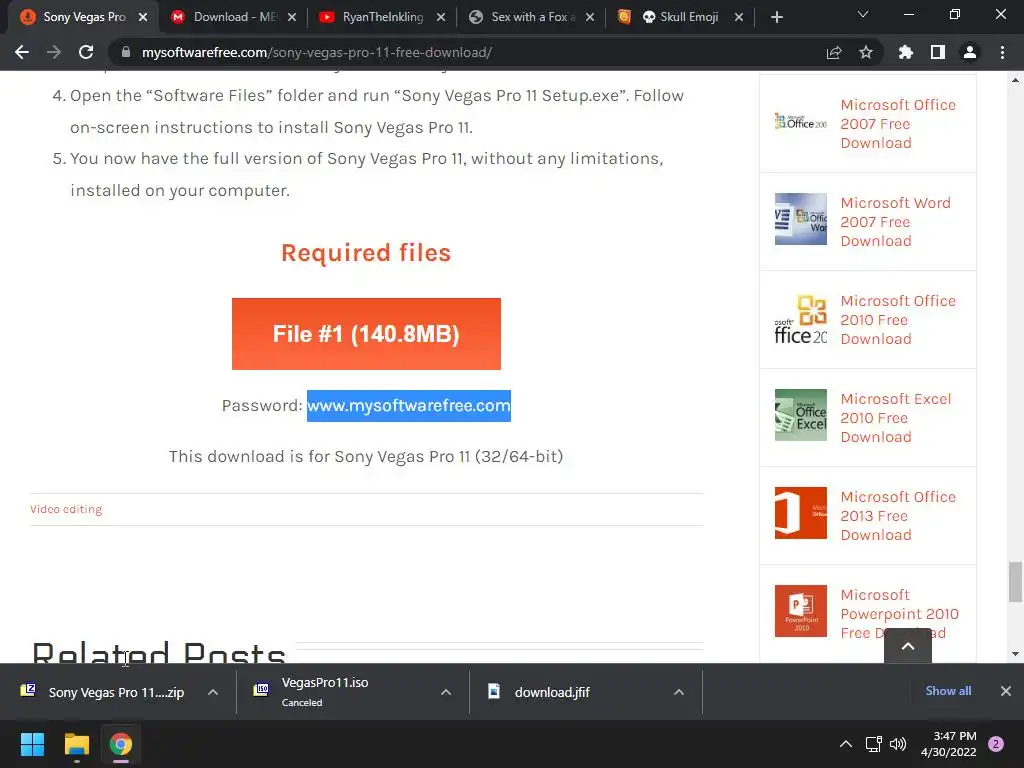This screenshot has height=768, width=1024.
Task: Open a new tab with plus button
Action: pos(776,17)
